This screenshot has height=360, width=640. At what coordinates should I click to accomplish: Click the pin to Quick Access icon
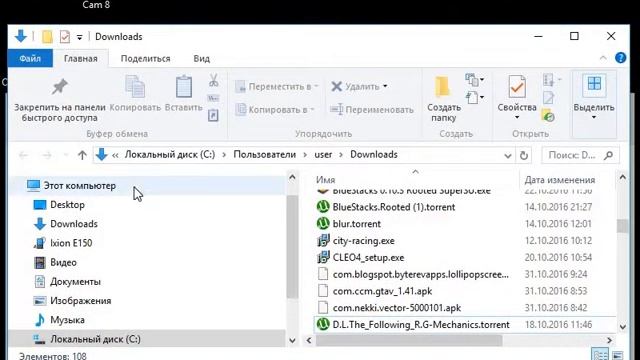click(x=60, y=87)
